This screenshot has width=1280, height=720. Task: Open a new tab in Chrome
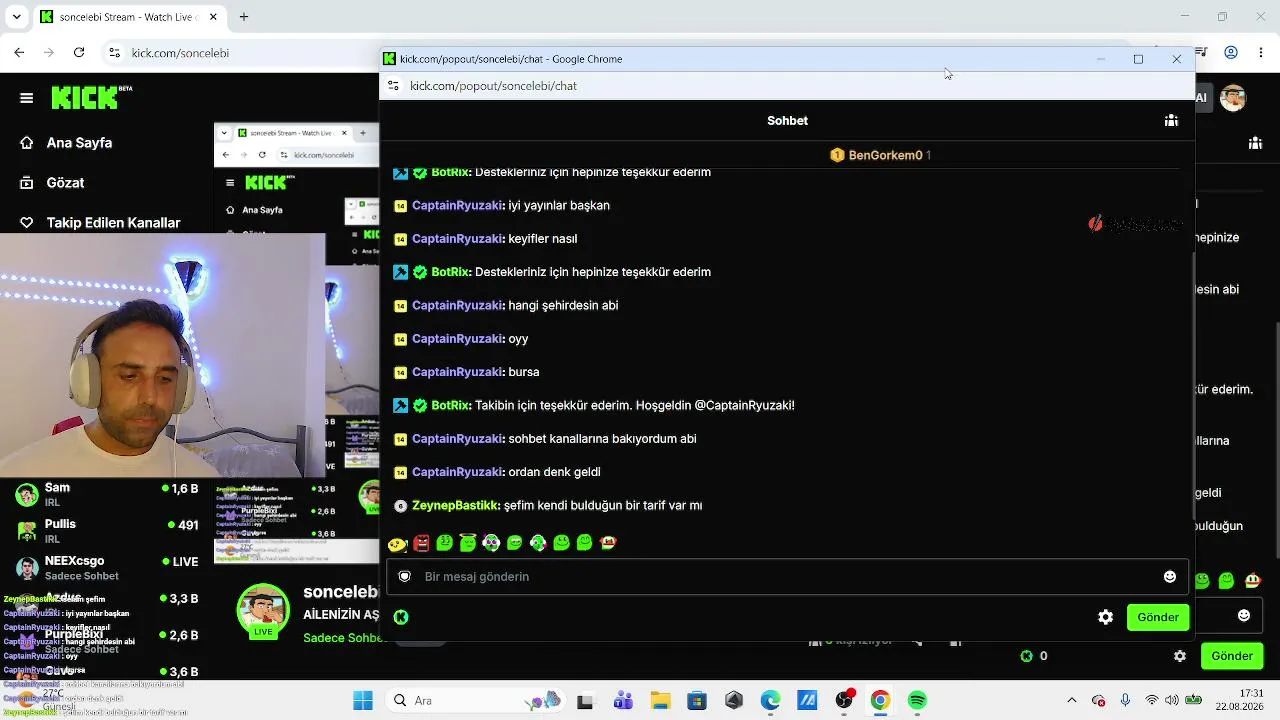[243, 17]
